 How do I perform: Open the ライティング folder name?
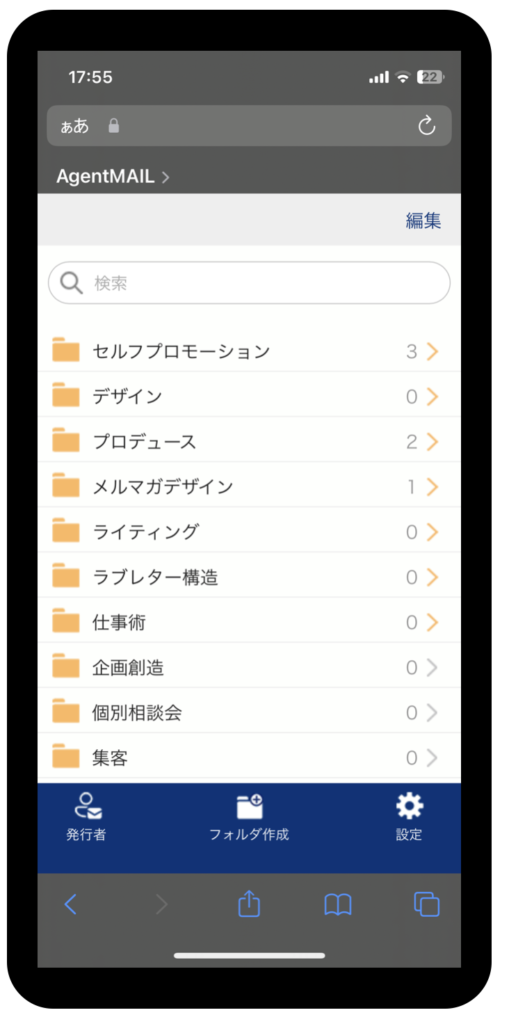[145, 532]
